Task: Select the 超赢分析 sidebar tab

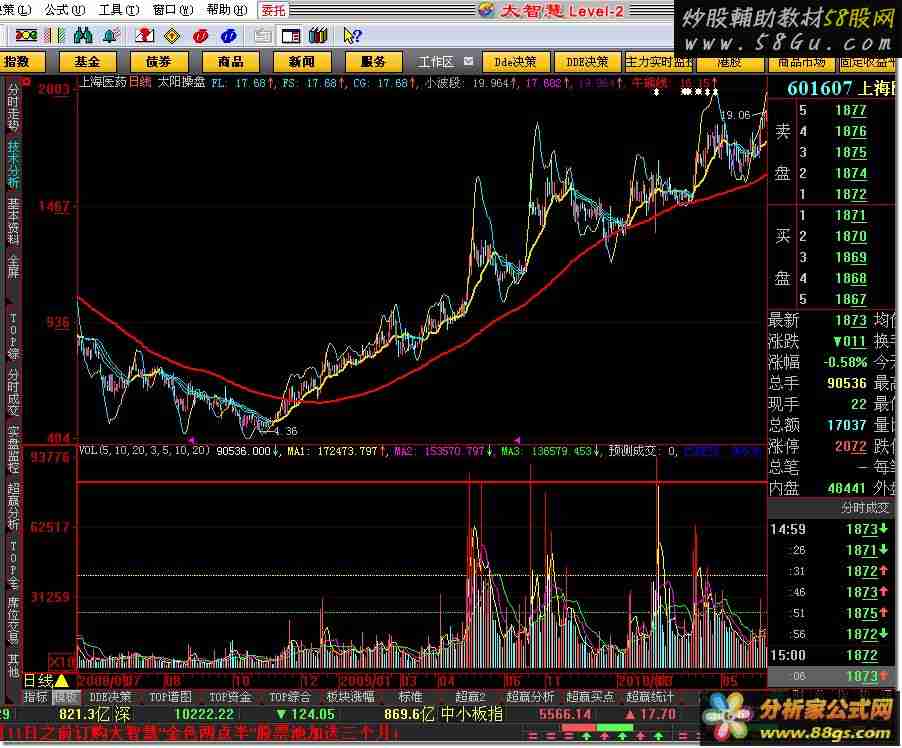Action: pyautogui.click(x=13, y=506)
